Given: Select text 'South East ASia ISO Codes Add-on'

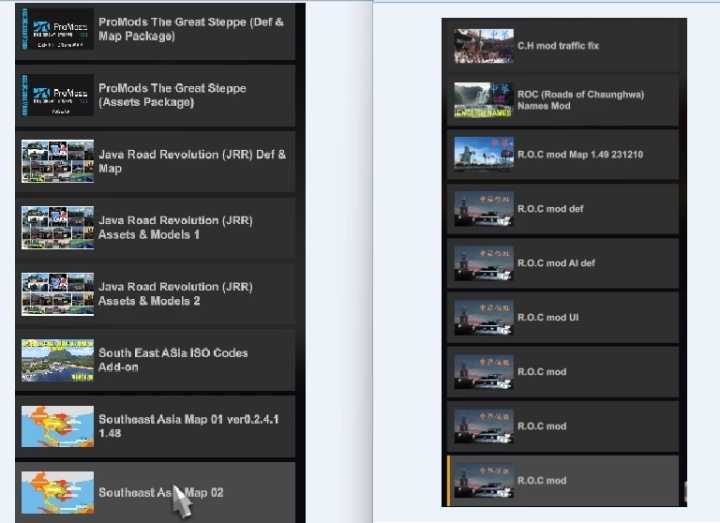Looking at the screenshot, I should click(173, 360).
